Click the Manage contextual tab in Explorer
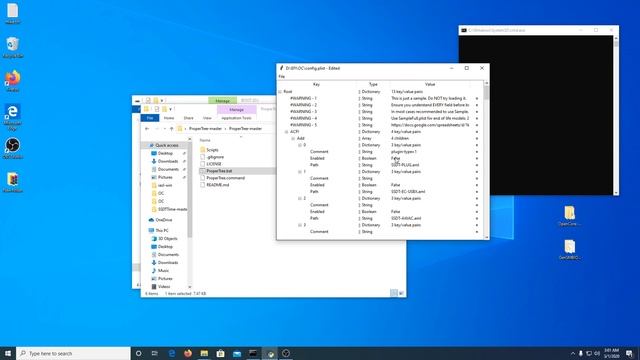 coord(236,110)
